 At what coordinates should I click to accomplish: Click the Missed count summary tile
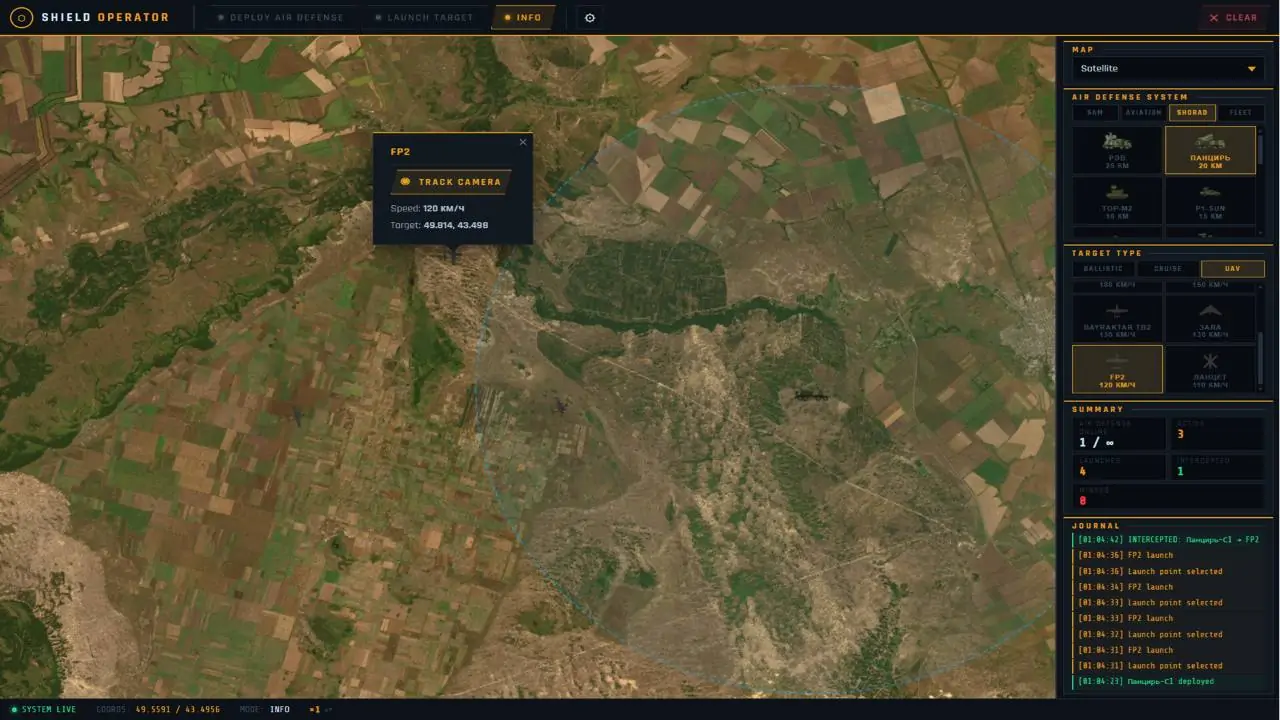[x=1168, y=496]
